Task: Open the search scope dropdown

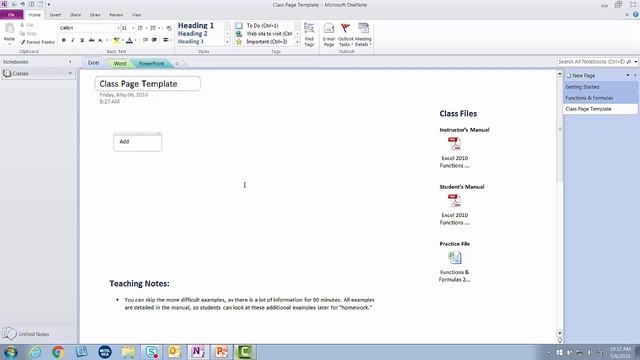Action: [x=636, y=62]
